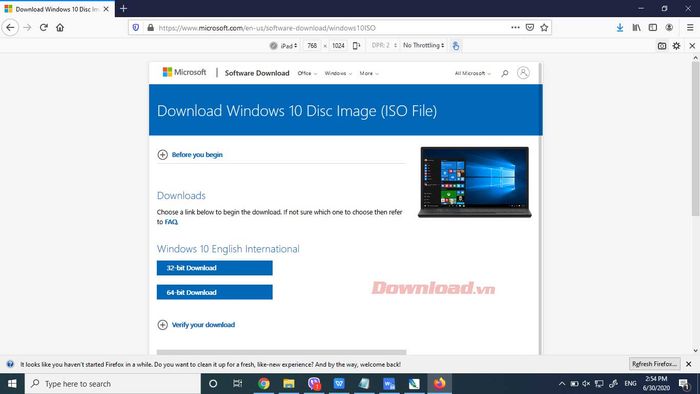Click the Windows laptop image
Viewport: 700px width, 394px height.
coord(475,182)
